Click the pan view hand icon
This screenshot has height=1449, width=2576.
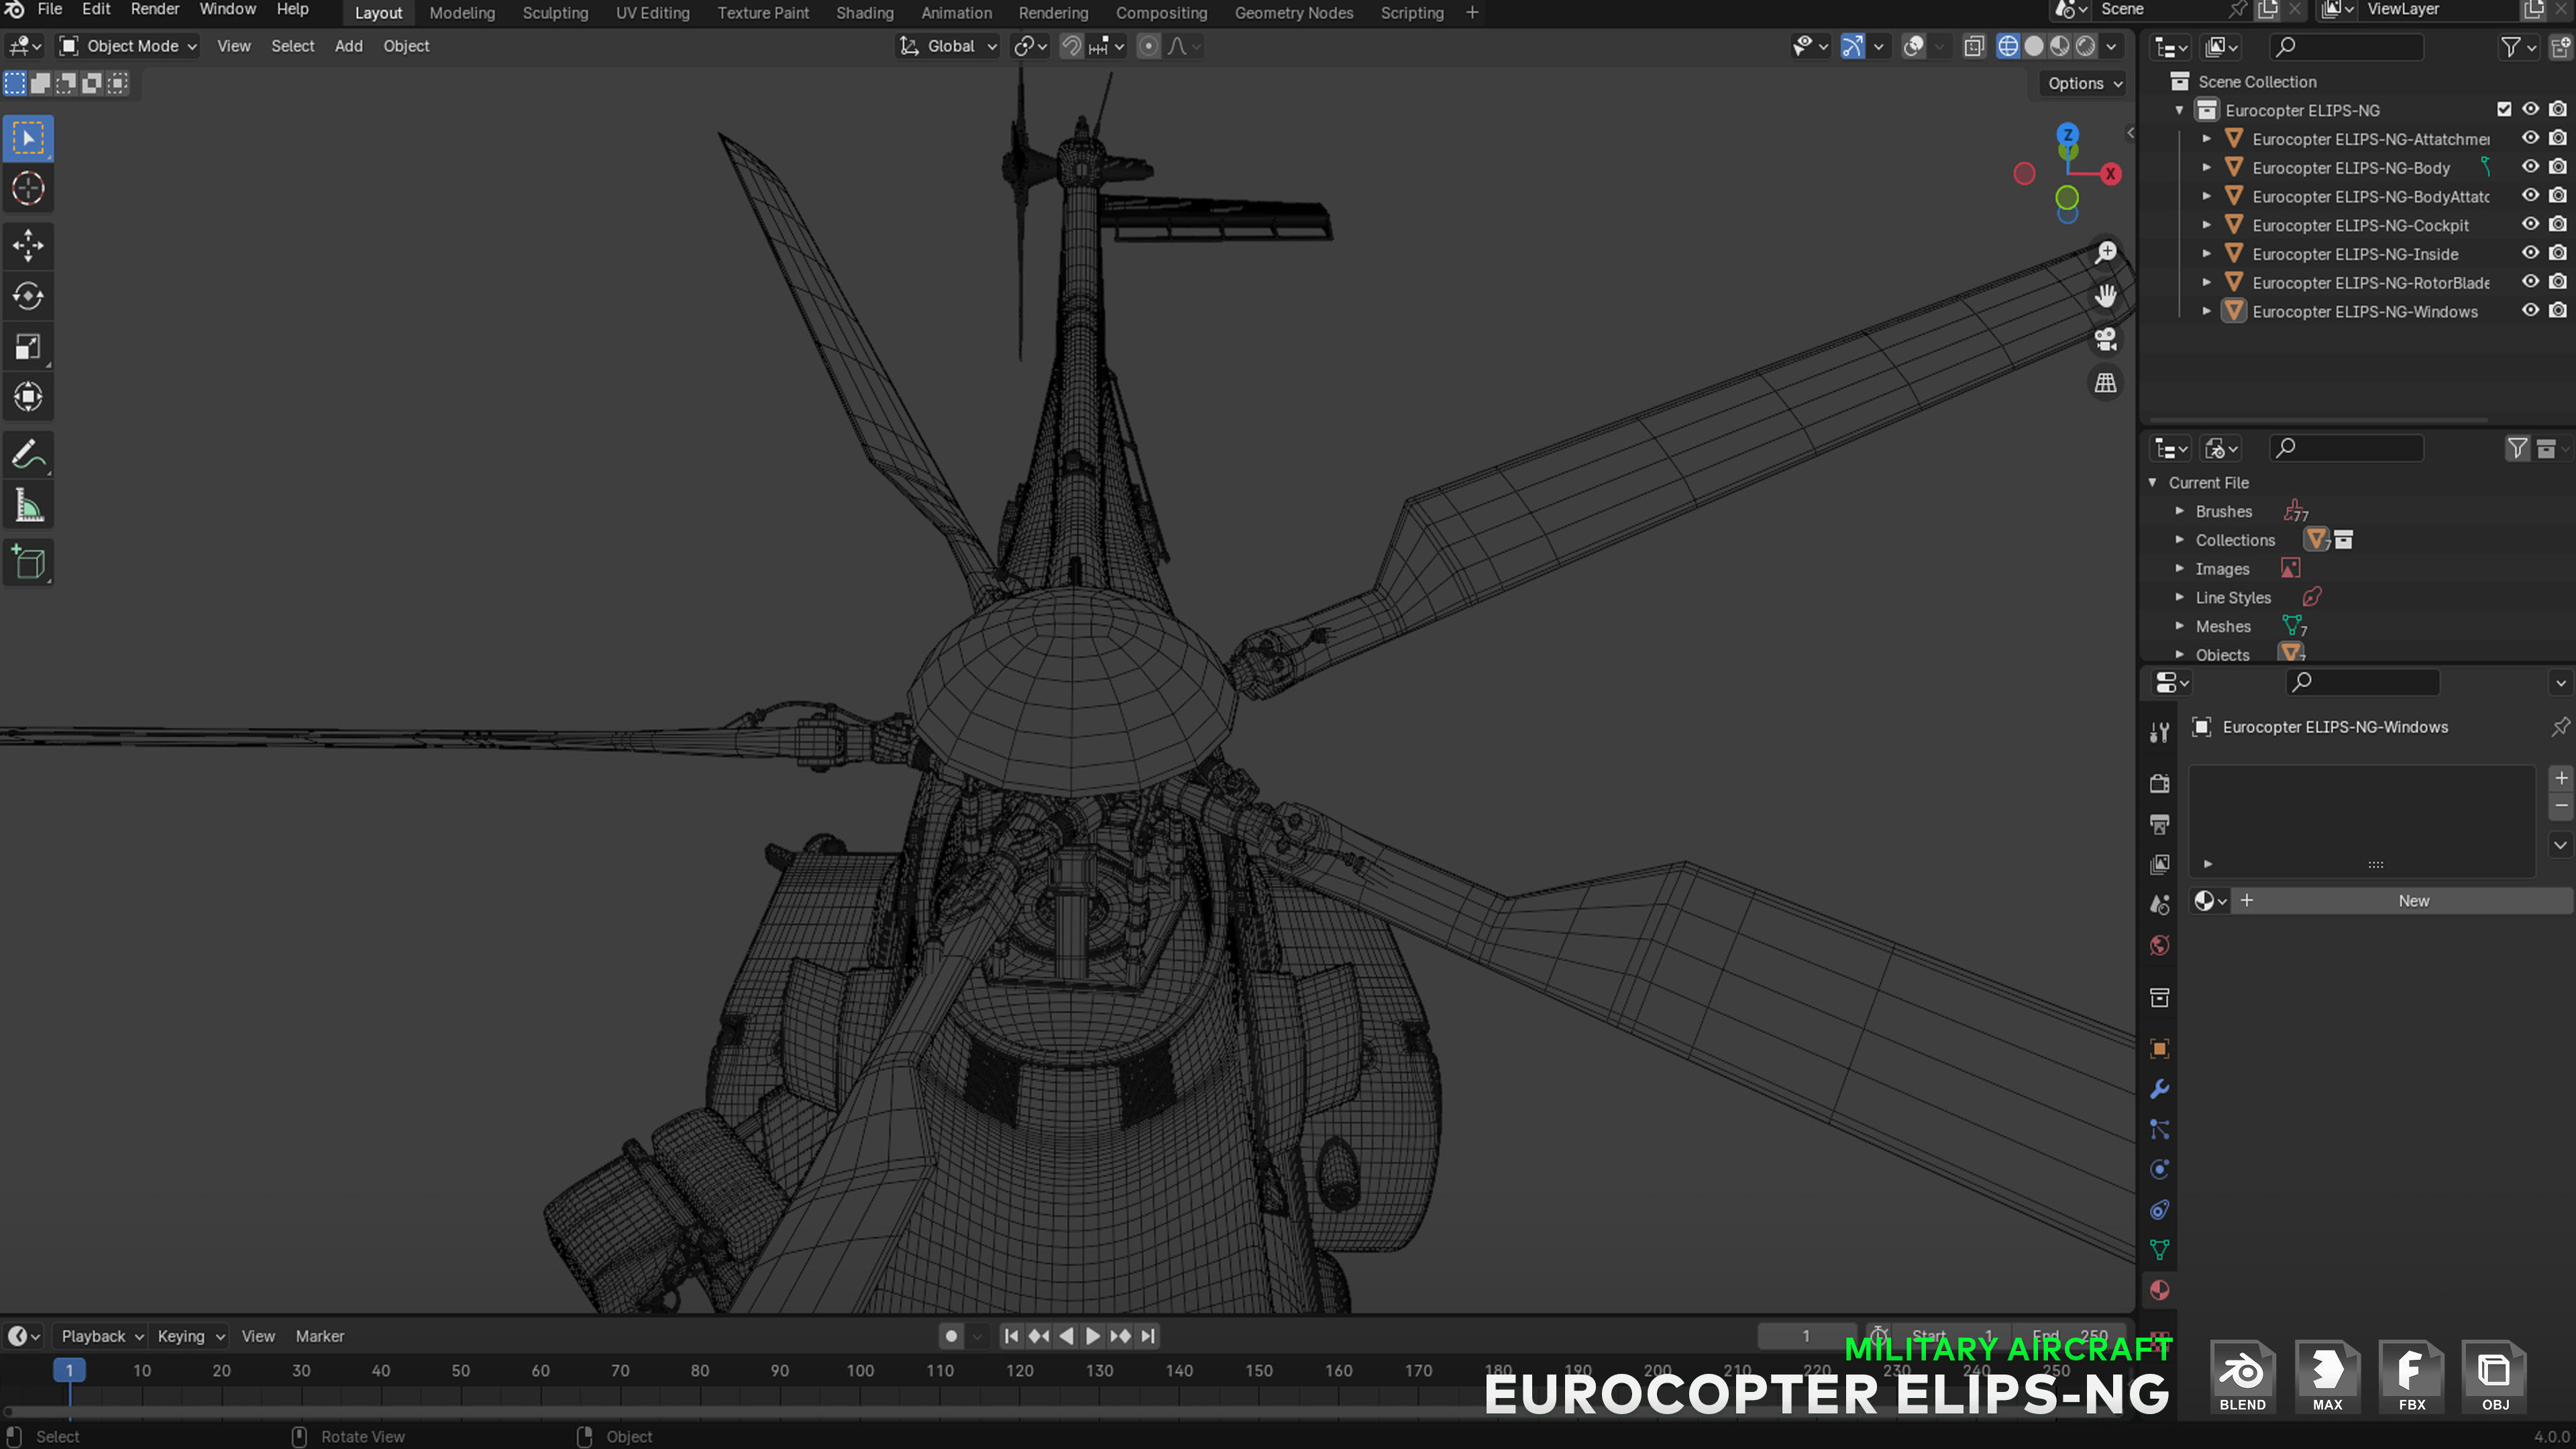(2106, 296)
